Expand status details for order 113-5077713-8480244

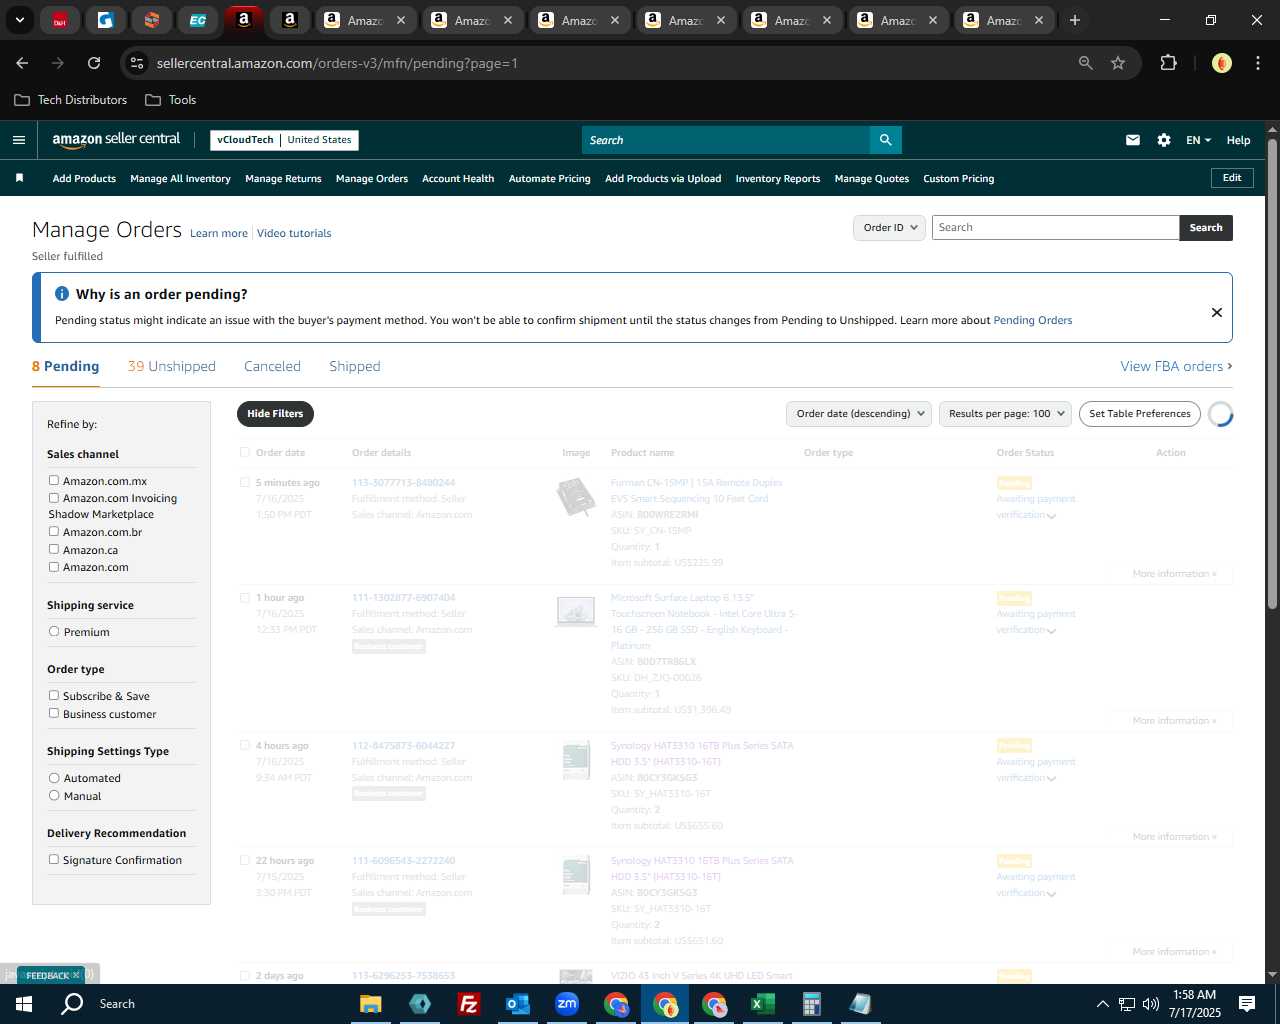(1051, 516)
